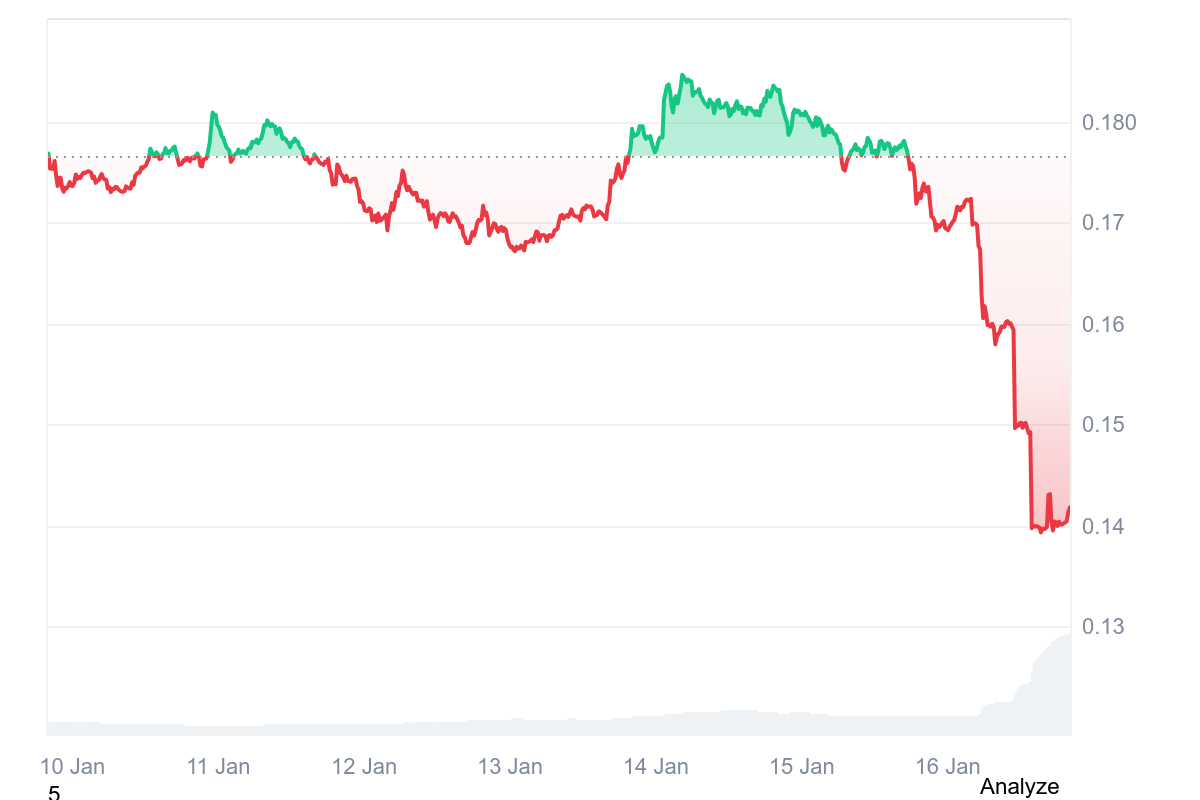Click the number 5 below the chart
This screenshot has height=800, width=1200.
pyautogui.click(x=54, y=794)
